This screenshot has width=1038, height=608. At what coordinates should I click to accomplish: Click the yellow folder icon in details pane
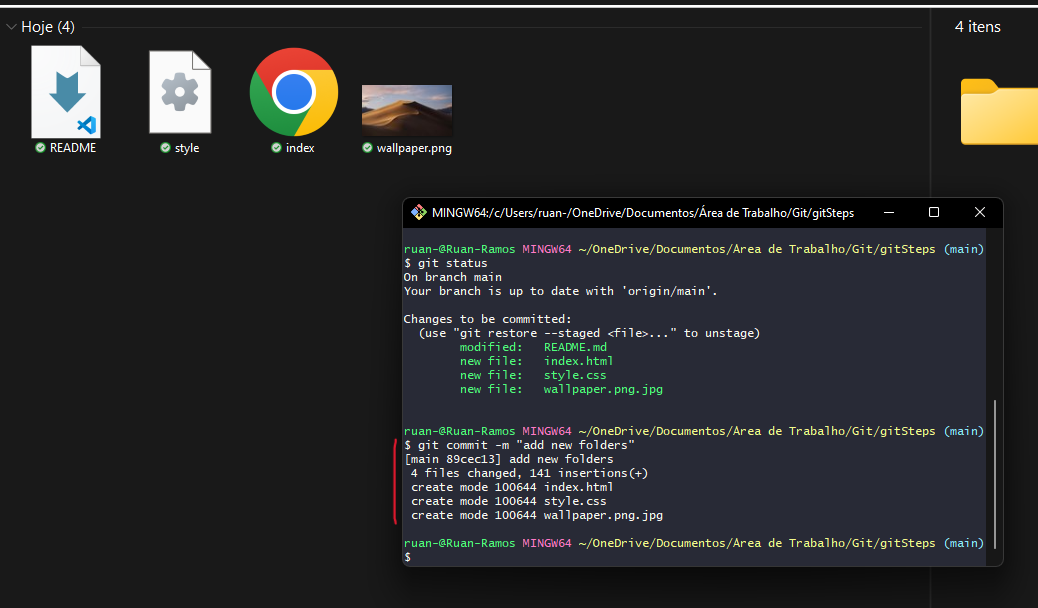pyautogui.click(x=999, y=111)
